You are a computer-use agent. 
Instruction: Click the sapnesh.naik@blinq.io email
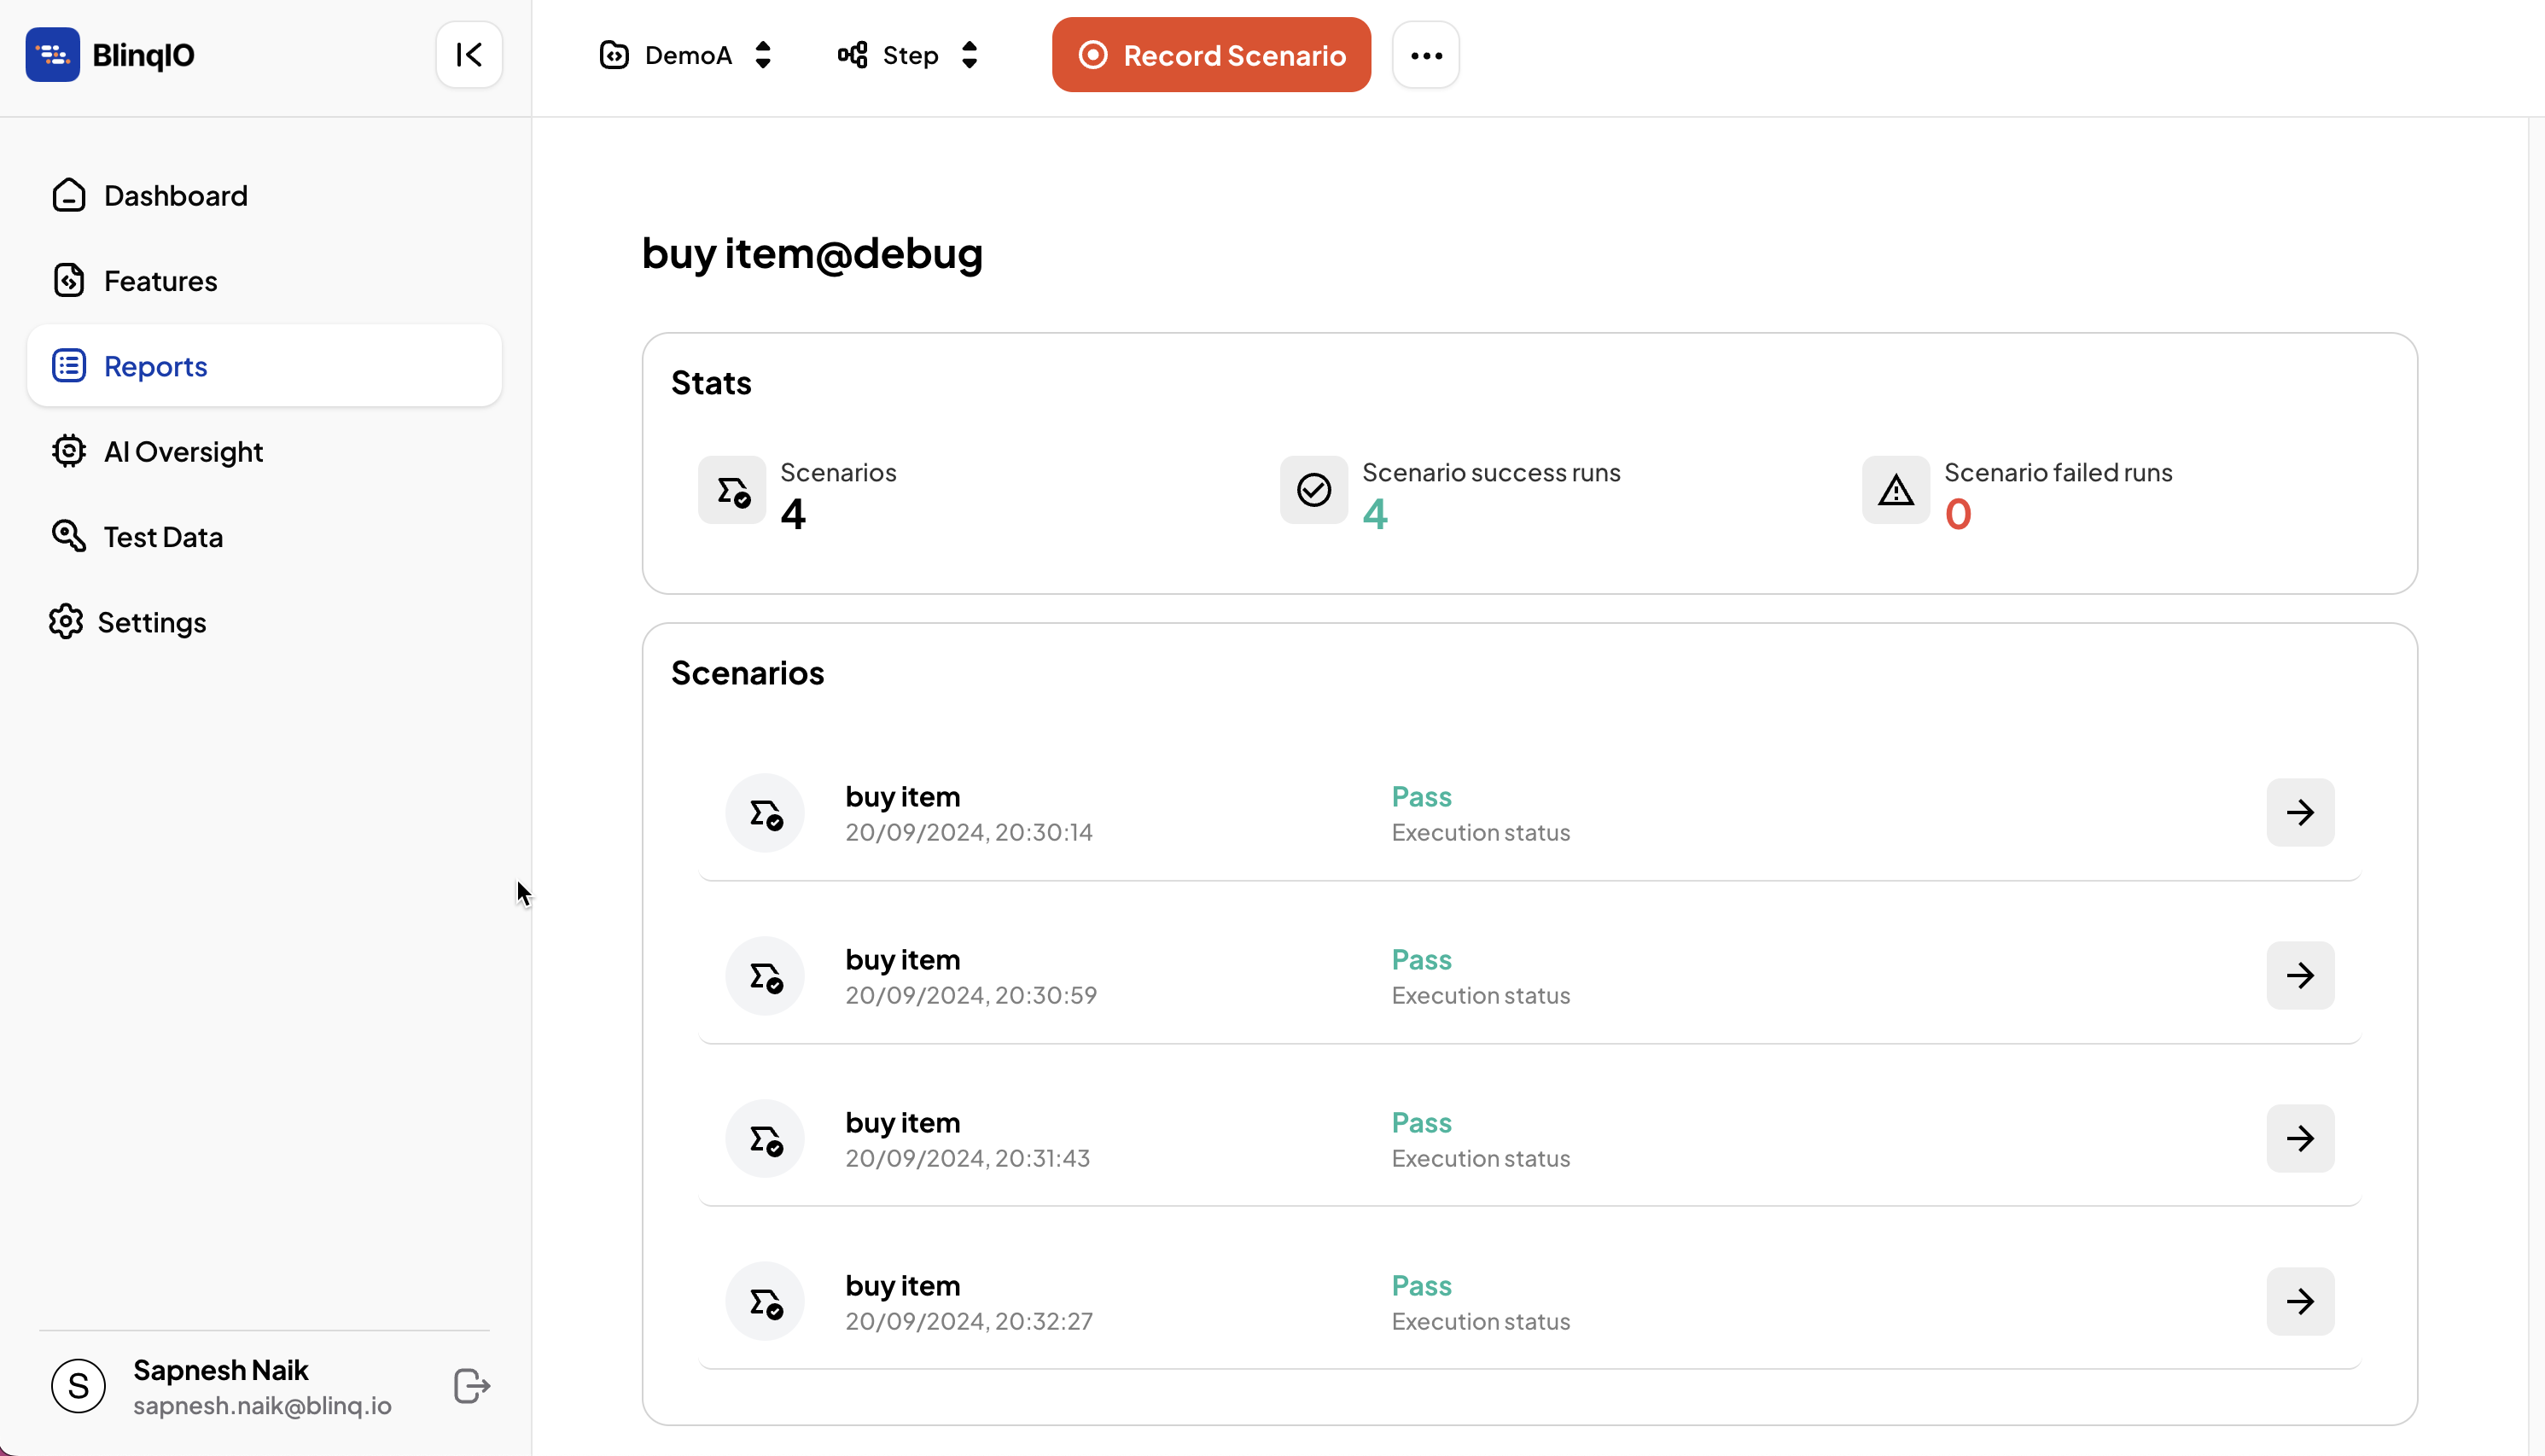pos(262,1406)
